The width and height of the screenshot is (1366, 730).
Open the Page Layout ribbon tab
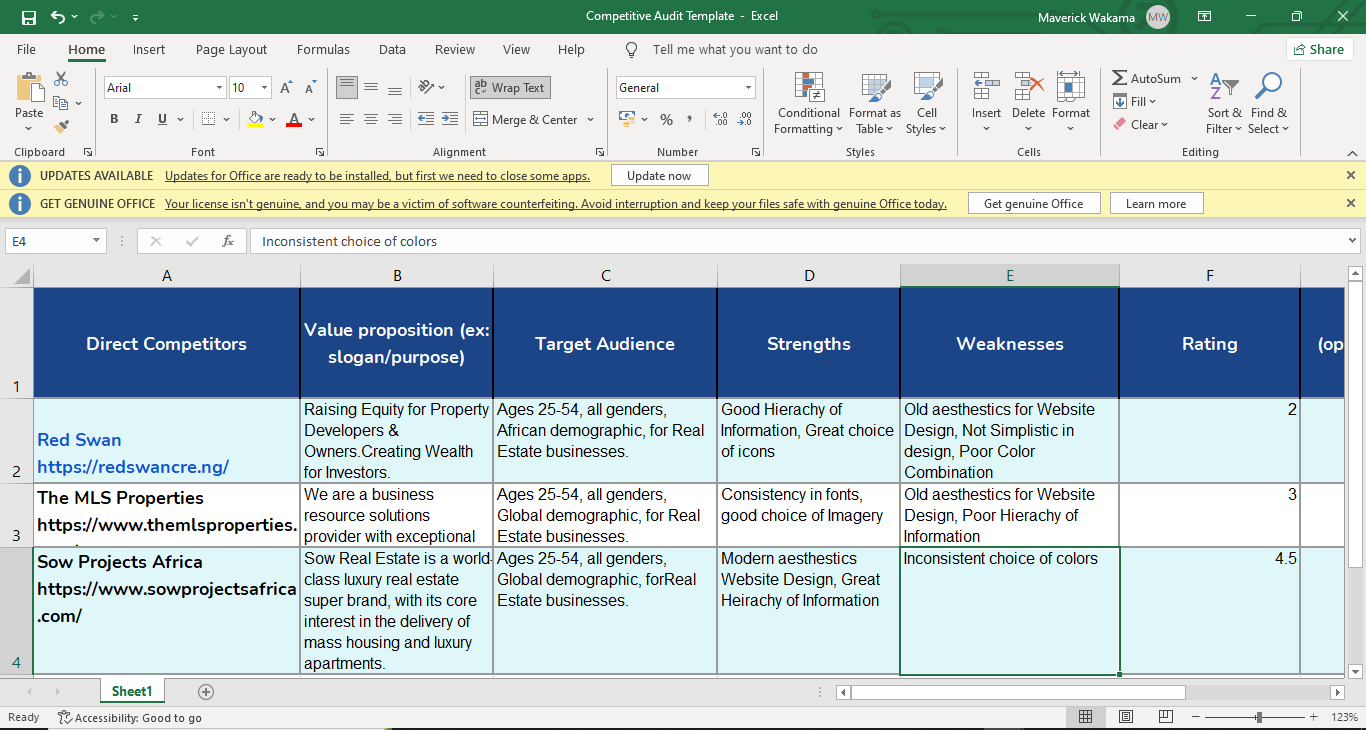pyautogui.click(x=231, y=50)
